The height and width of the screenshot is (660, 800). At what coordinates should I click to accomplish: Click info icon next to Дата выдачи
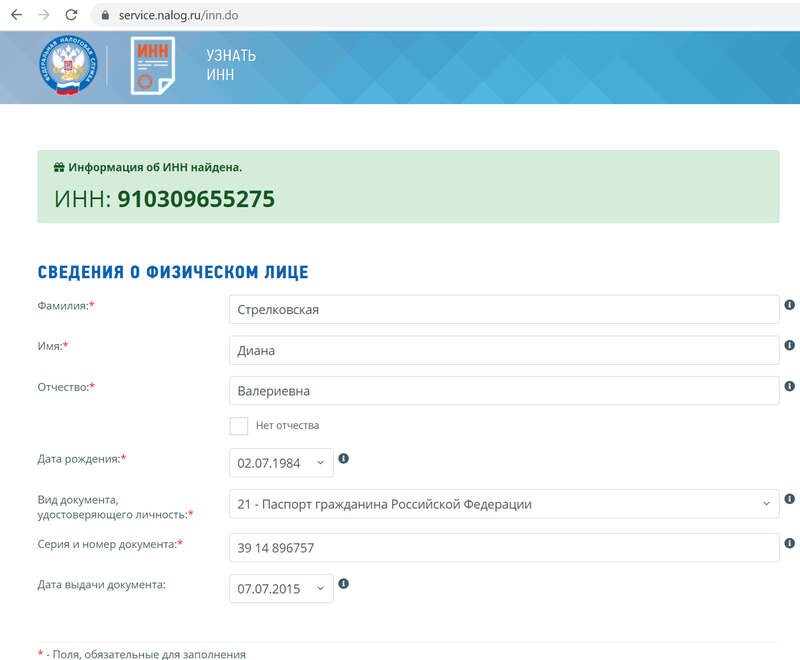pos(344,584)
